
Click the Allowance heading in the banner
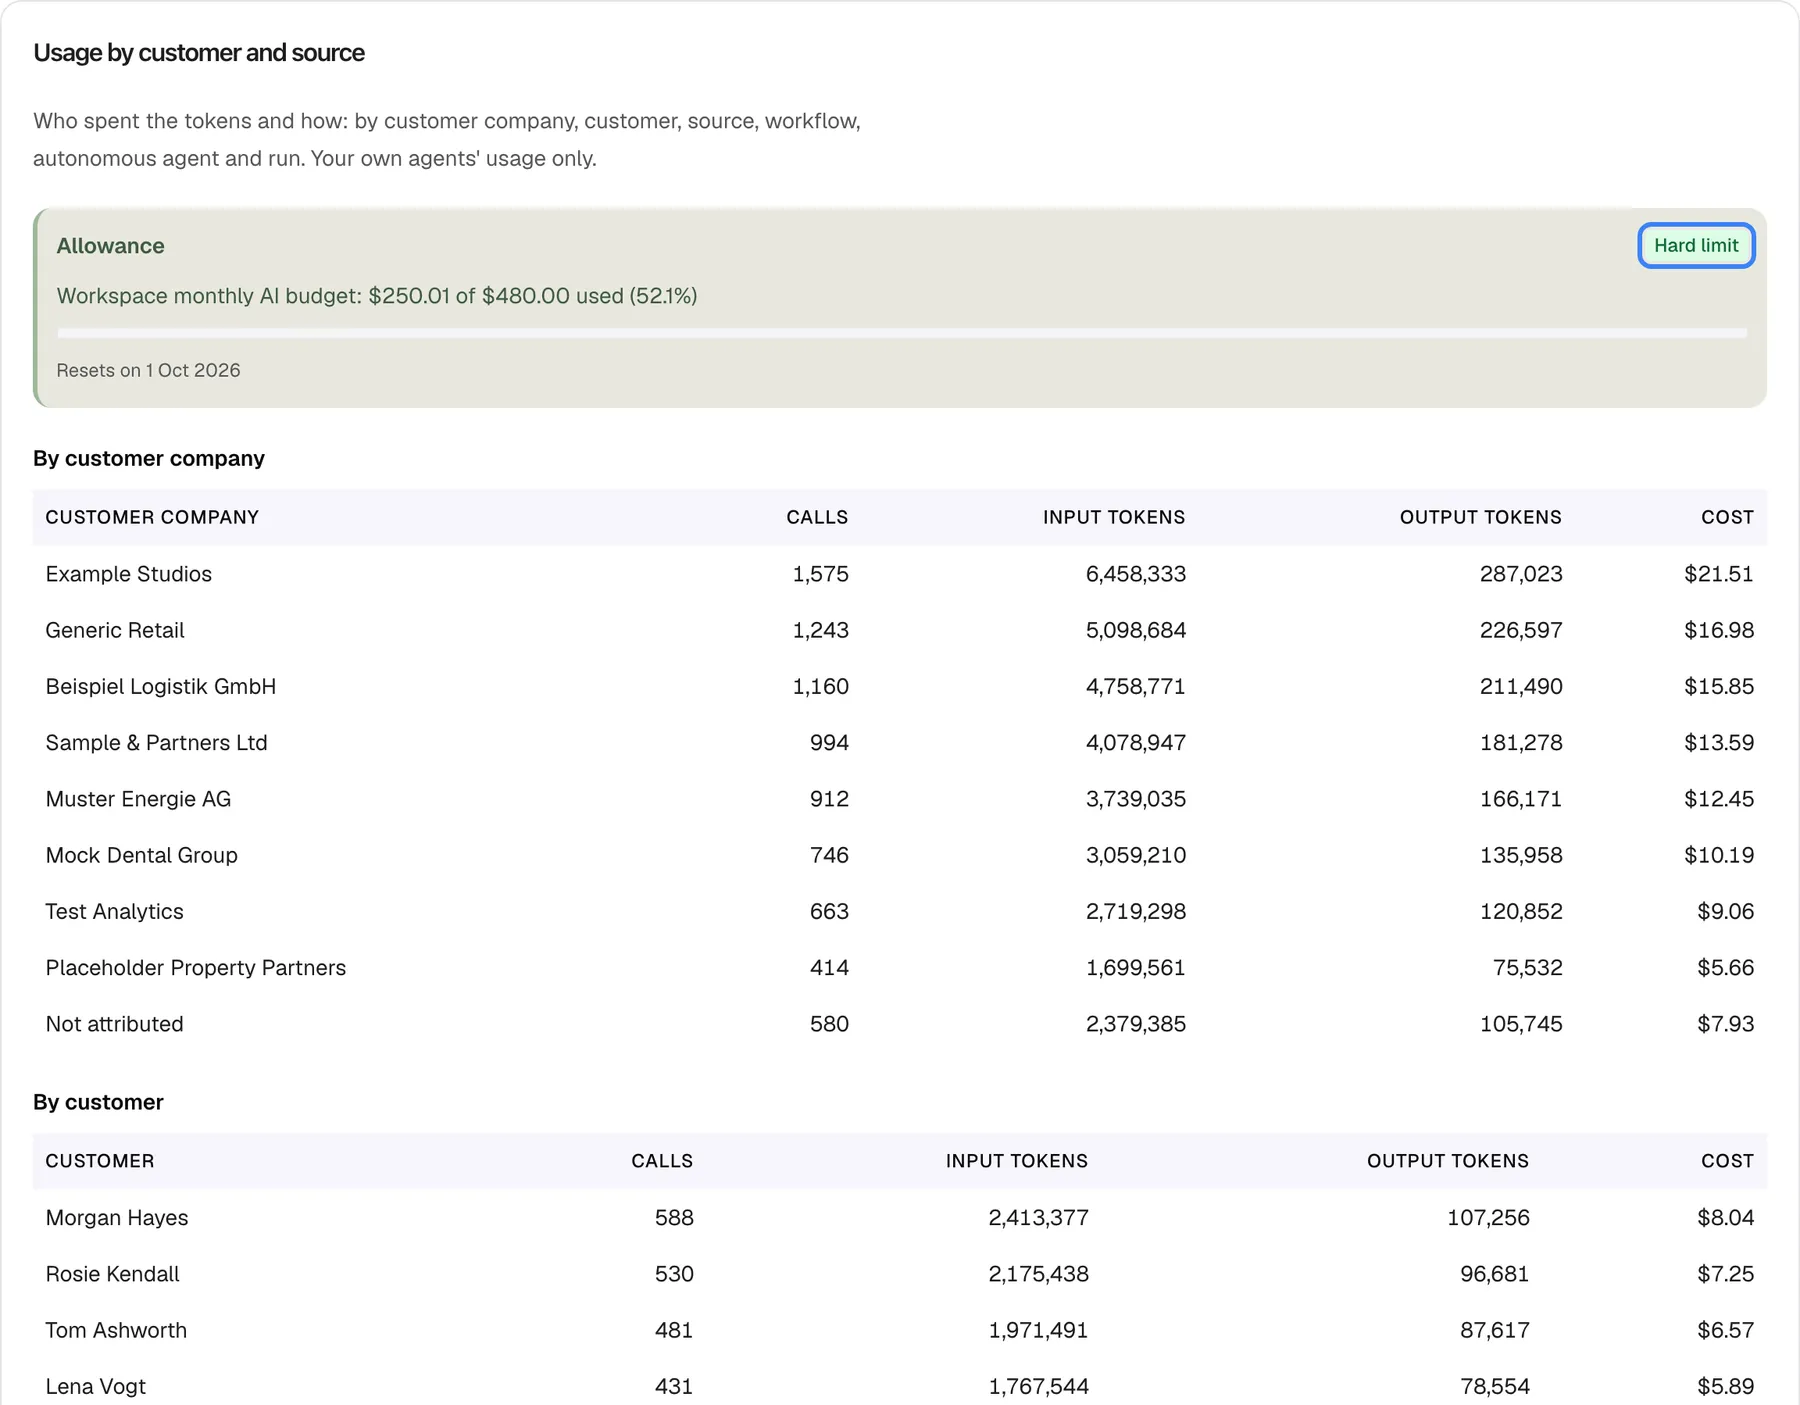(x=110, y=246)
